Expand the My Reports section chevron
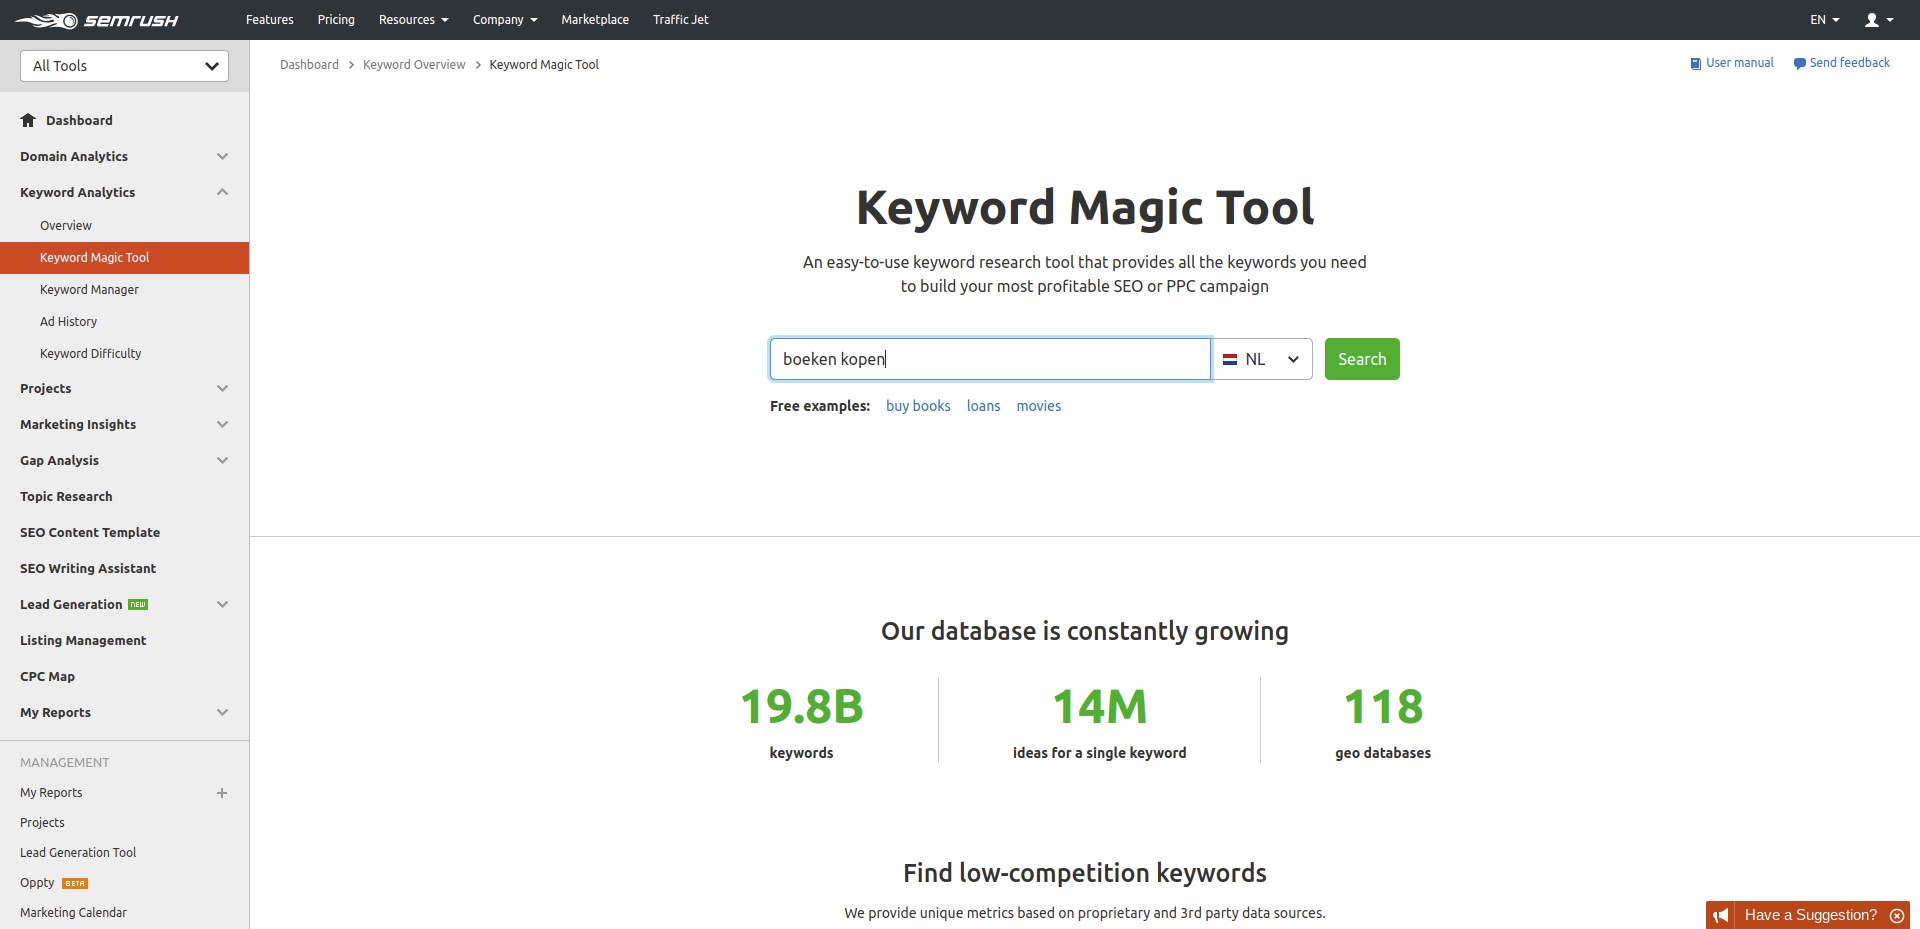 (x=223, y=713)
